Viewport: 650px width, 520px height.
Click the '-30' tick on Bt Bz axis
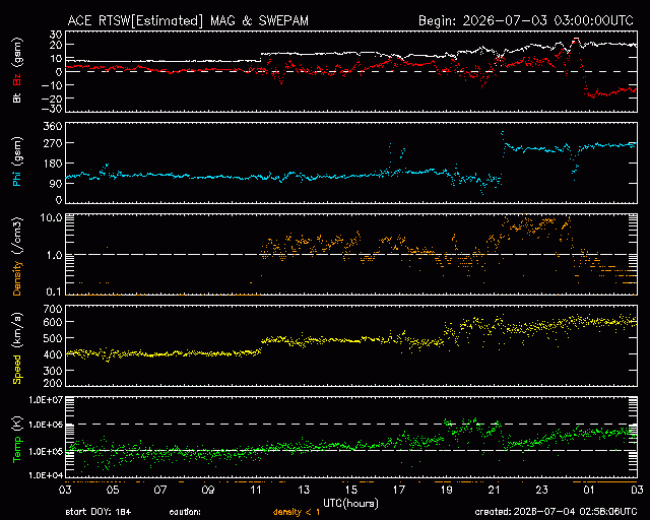point(52,109)
